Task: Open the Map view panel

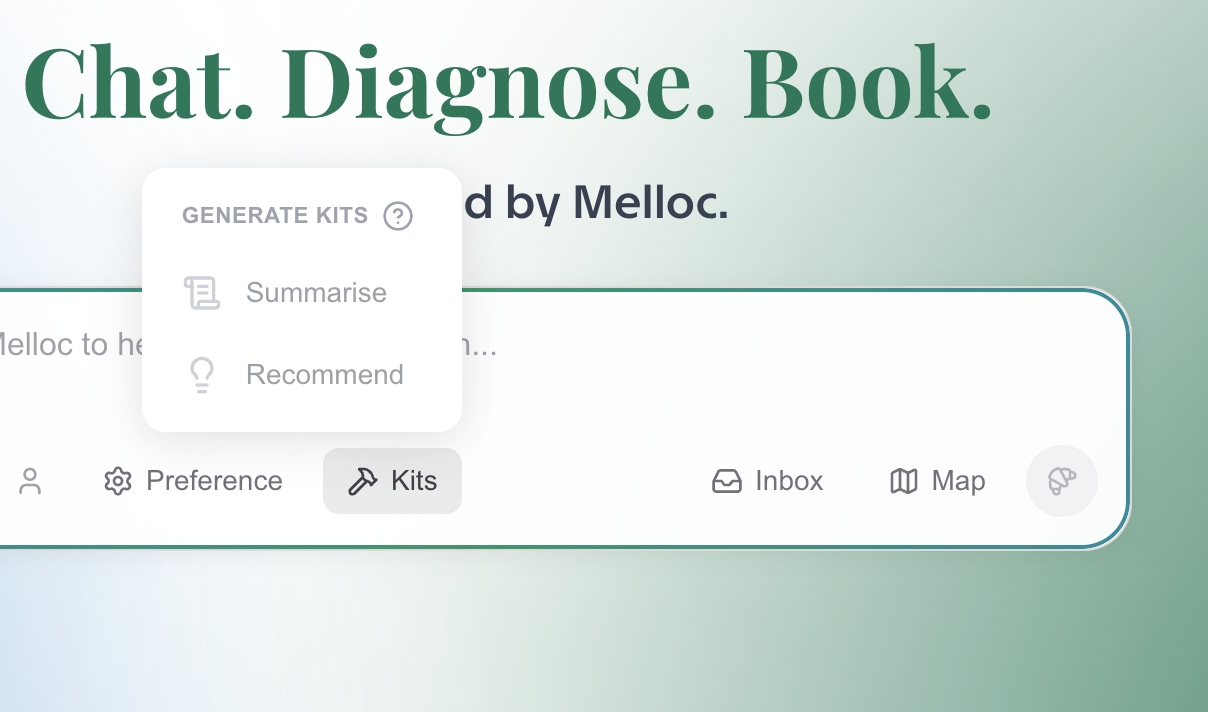Action: click(x=936, y=481)
